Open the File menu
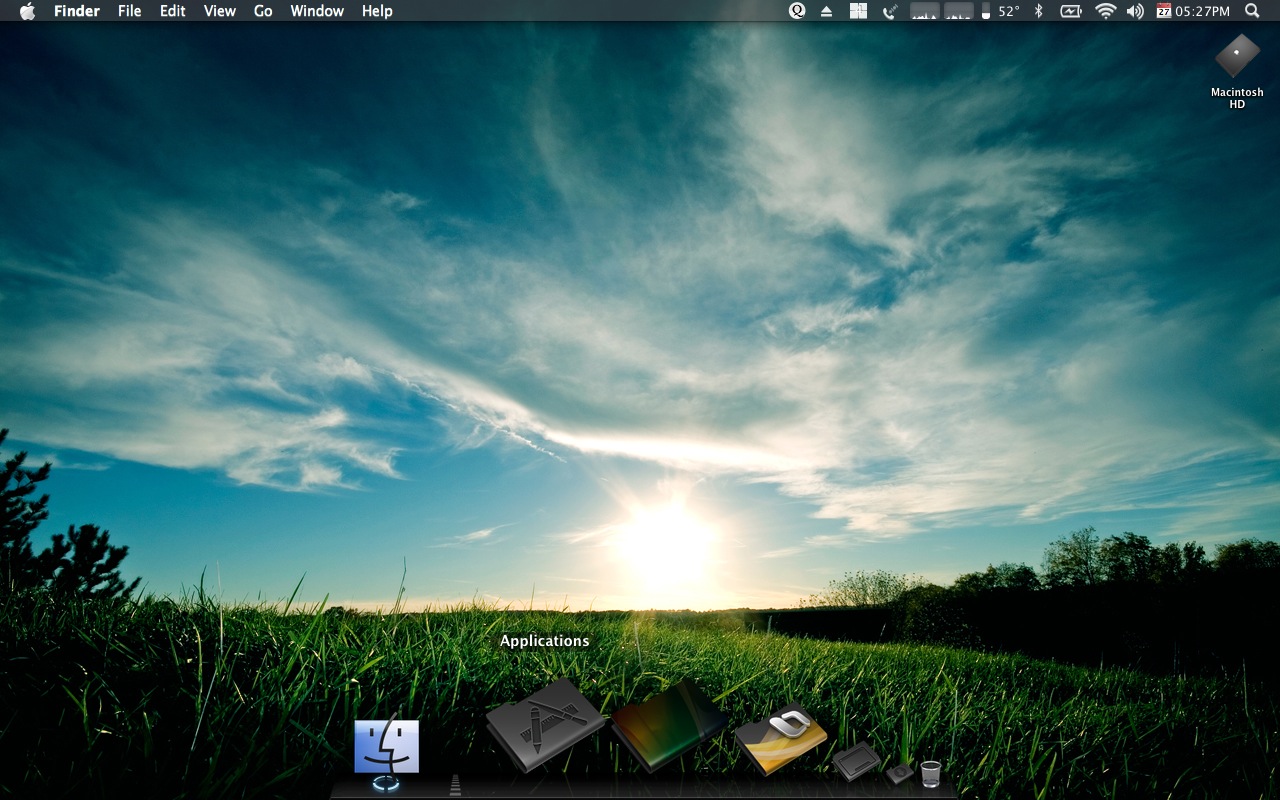 point(129,11)
